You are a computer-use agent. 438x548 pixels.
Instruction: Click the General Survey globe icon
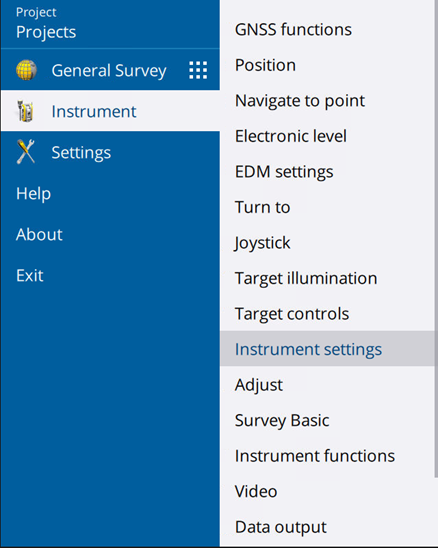pos(26,70)
